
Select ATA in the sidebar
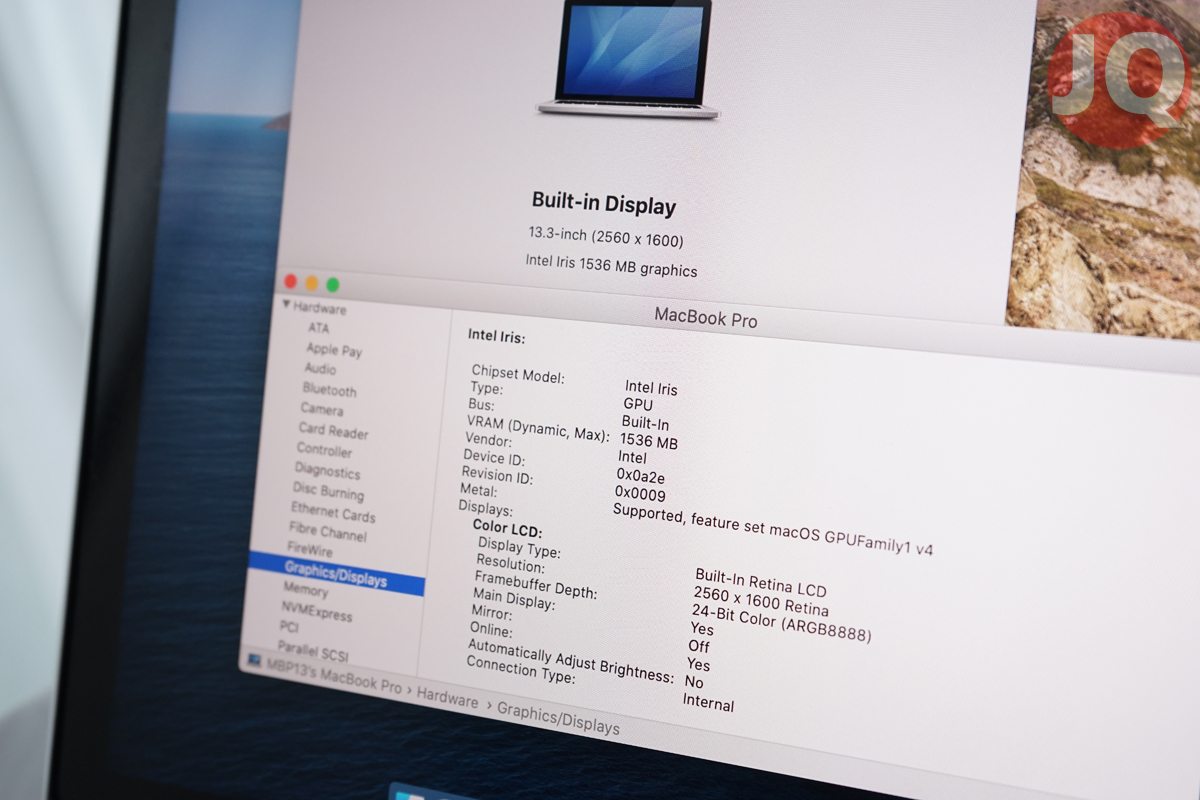pyautogui.click(x=318, y=328)
